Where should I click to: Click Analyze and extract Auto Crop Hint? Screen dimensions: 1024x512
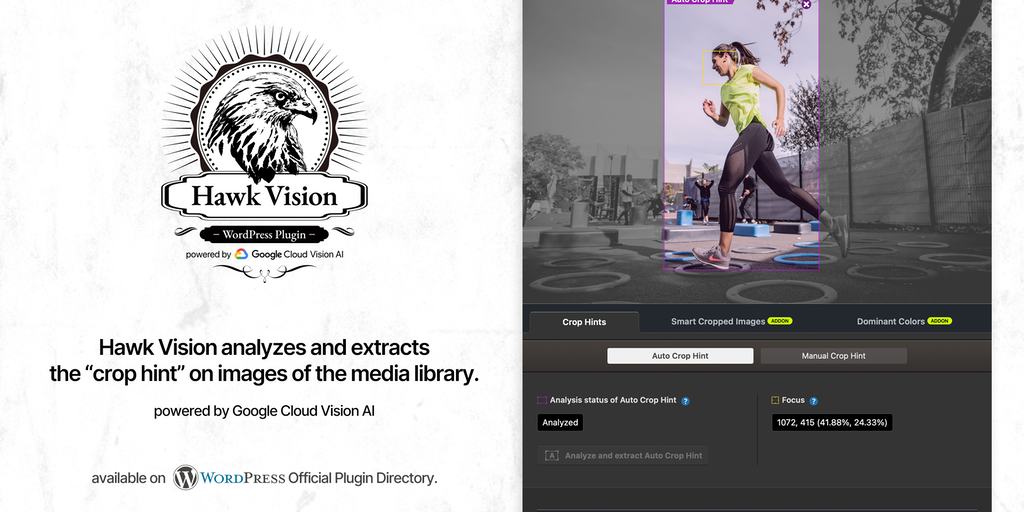point(622,455)
